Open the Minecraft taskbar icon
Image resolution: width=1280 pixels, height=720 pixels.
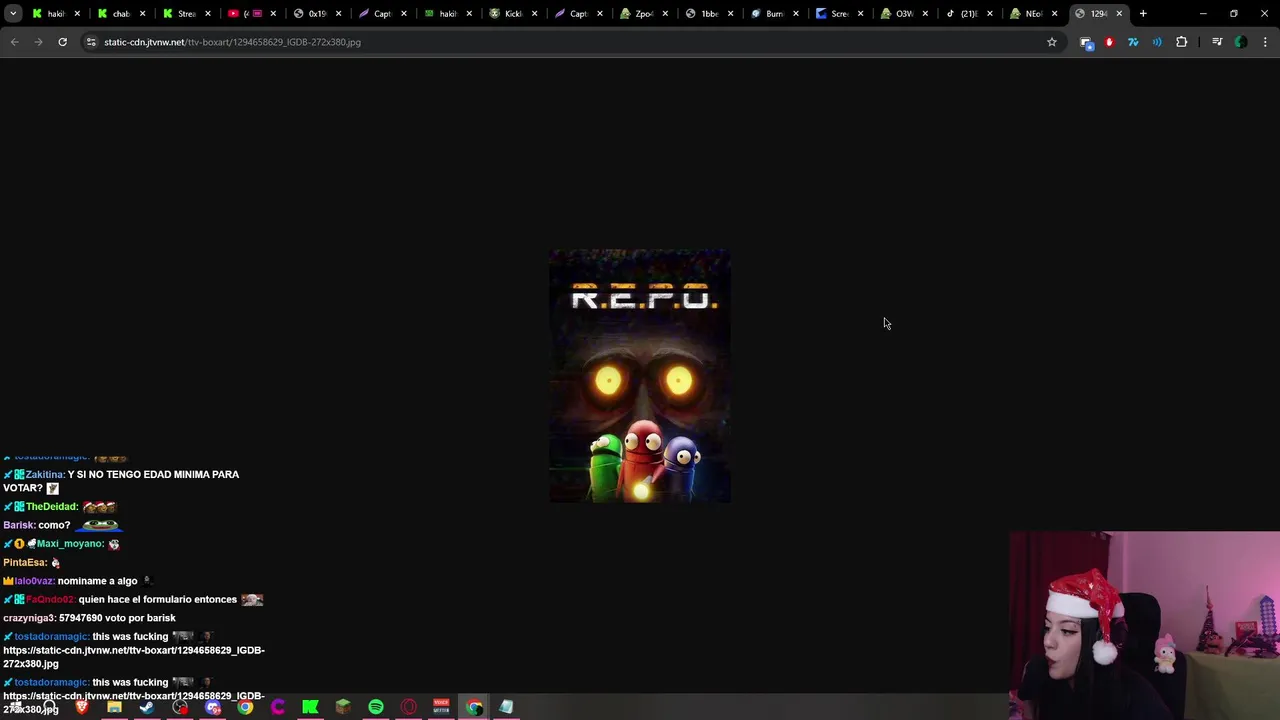point(343,707)
